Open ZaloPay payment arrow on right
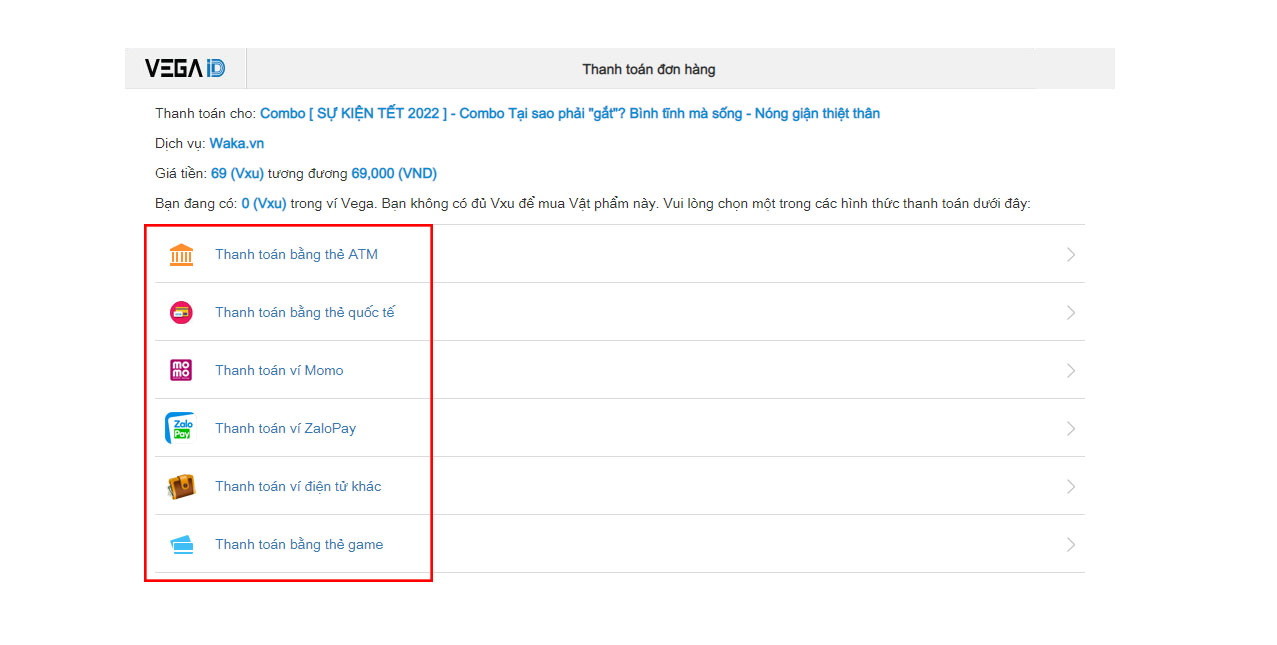The width and height of the screenshot is (1277, 645). pos(1071,429)
